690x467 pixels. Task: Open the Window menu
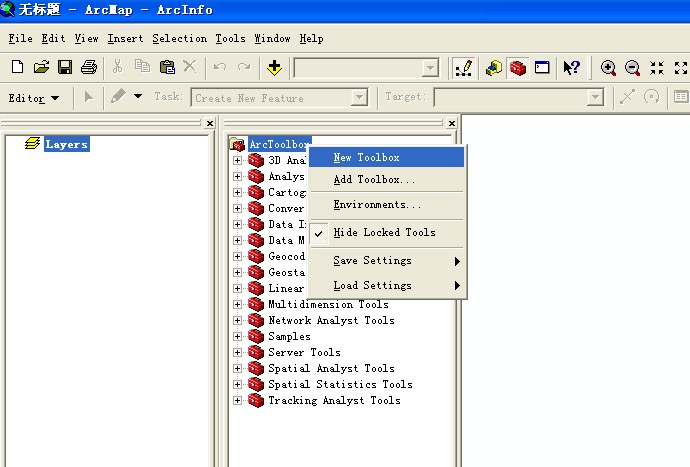tap(272, 39)
